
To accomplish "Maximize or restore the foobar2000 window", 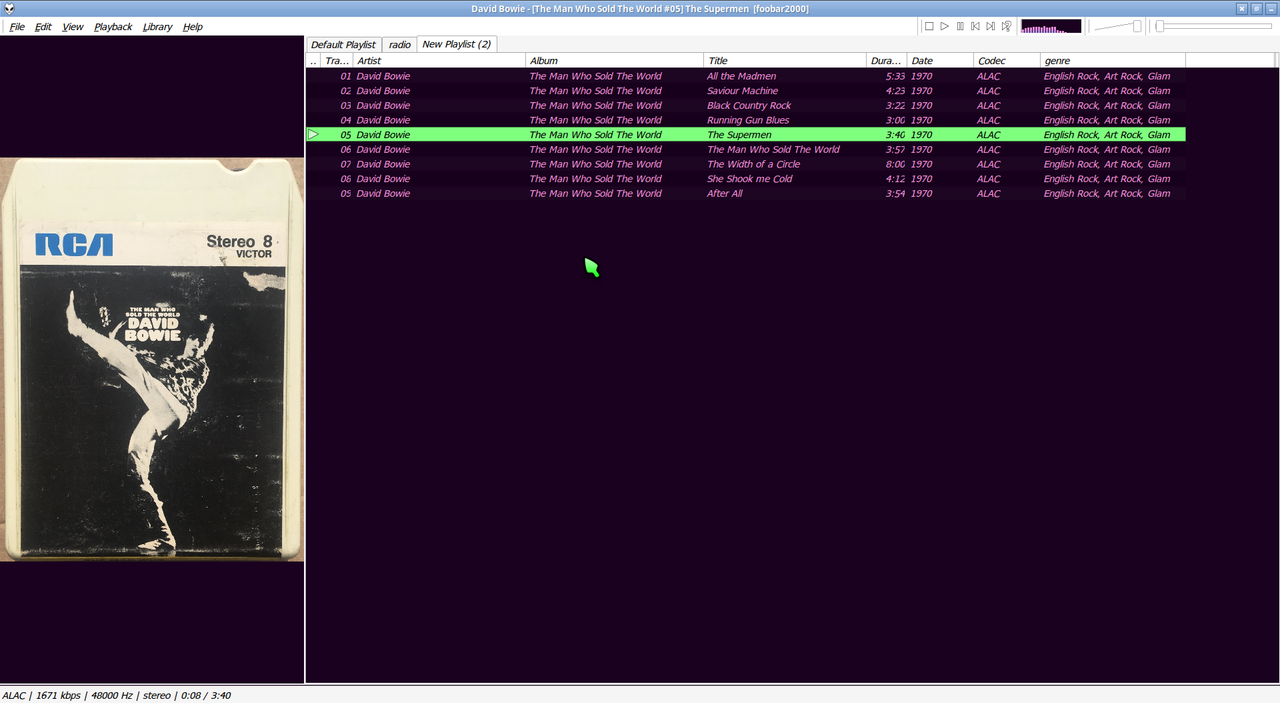I will click(x=1256, y=8).
